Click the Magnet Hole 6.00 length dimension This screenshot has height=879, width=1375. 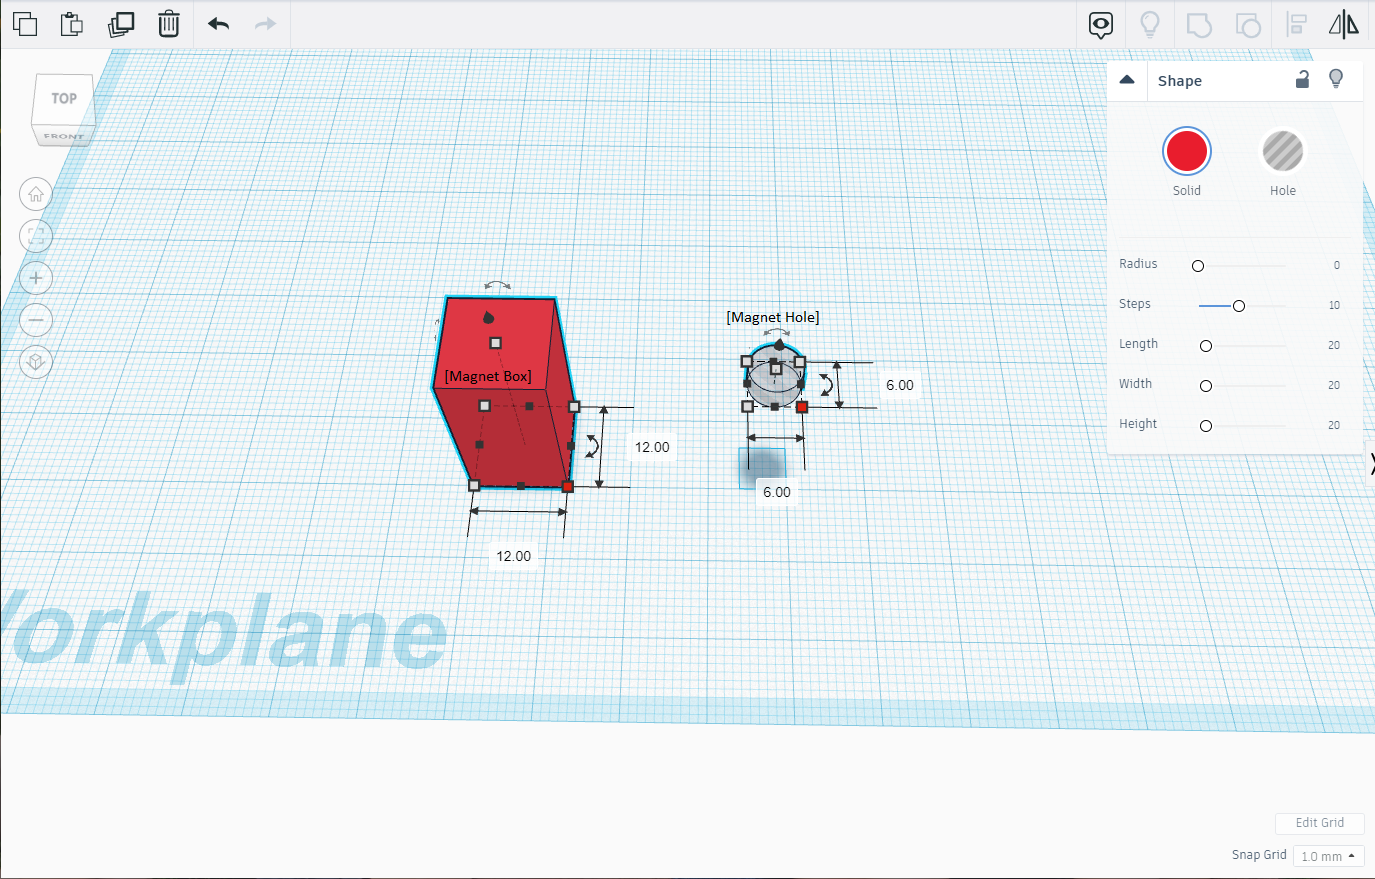click(x=900, y=385)
